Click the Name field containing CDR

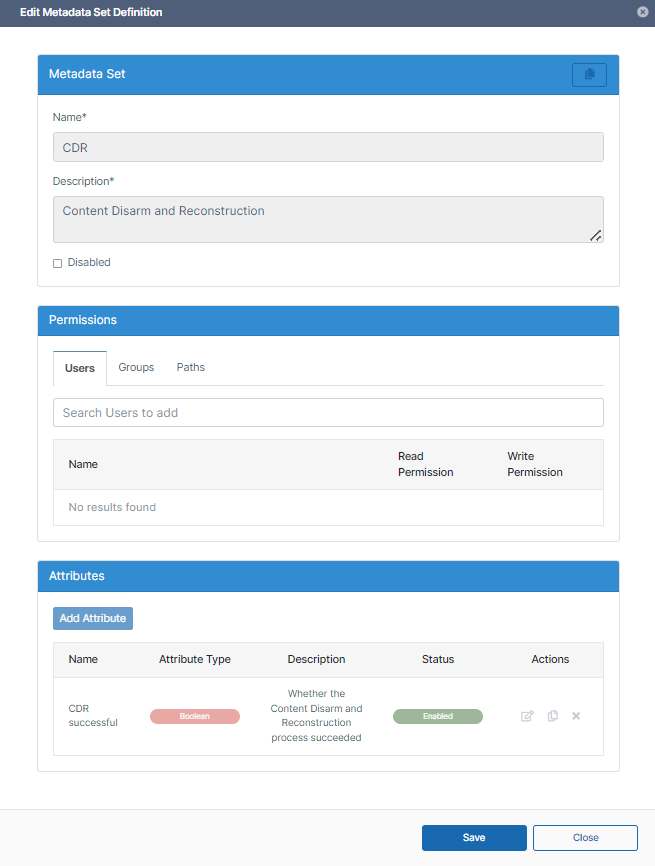(x=328, y=147)
